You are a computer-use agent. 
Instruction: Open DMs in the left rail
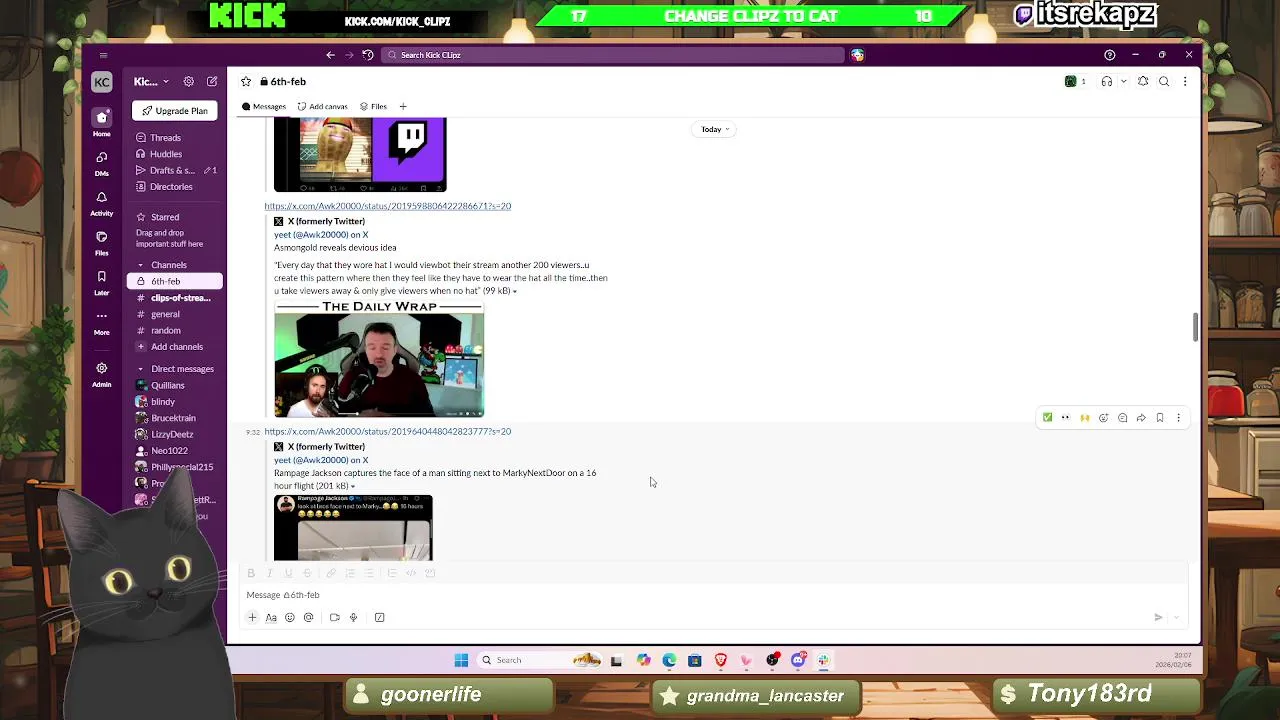(101, 162)
